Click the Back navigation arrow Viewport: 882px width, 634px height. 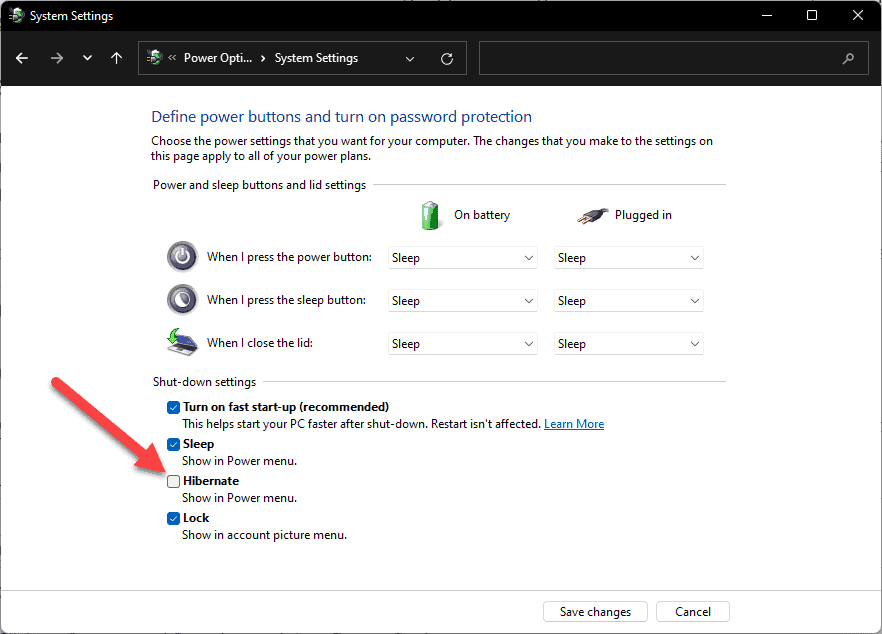point(22,58)
